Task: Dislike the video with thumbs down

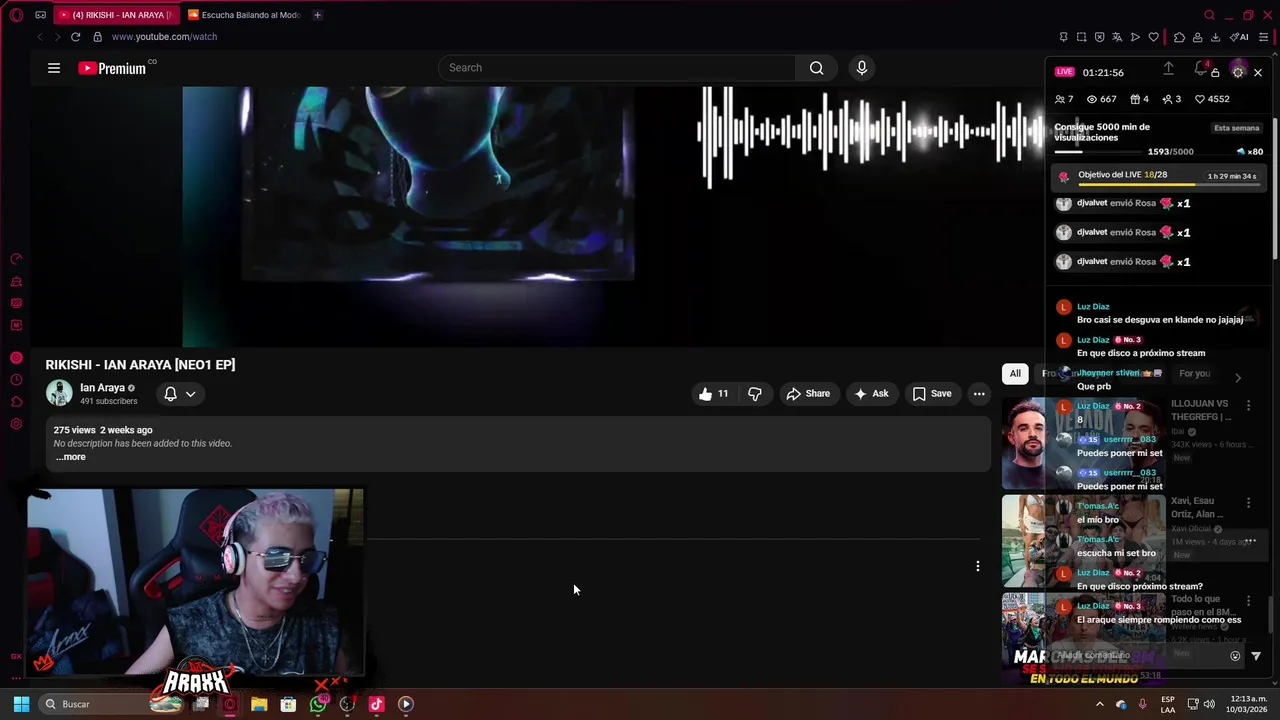Action: pos(755,394)
